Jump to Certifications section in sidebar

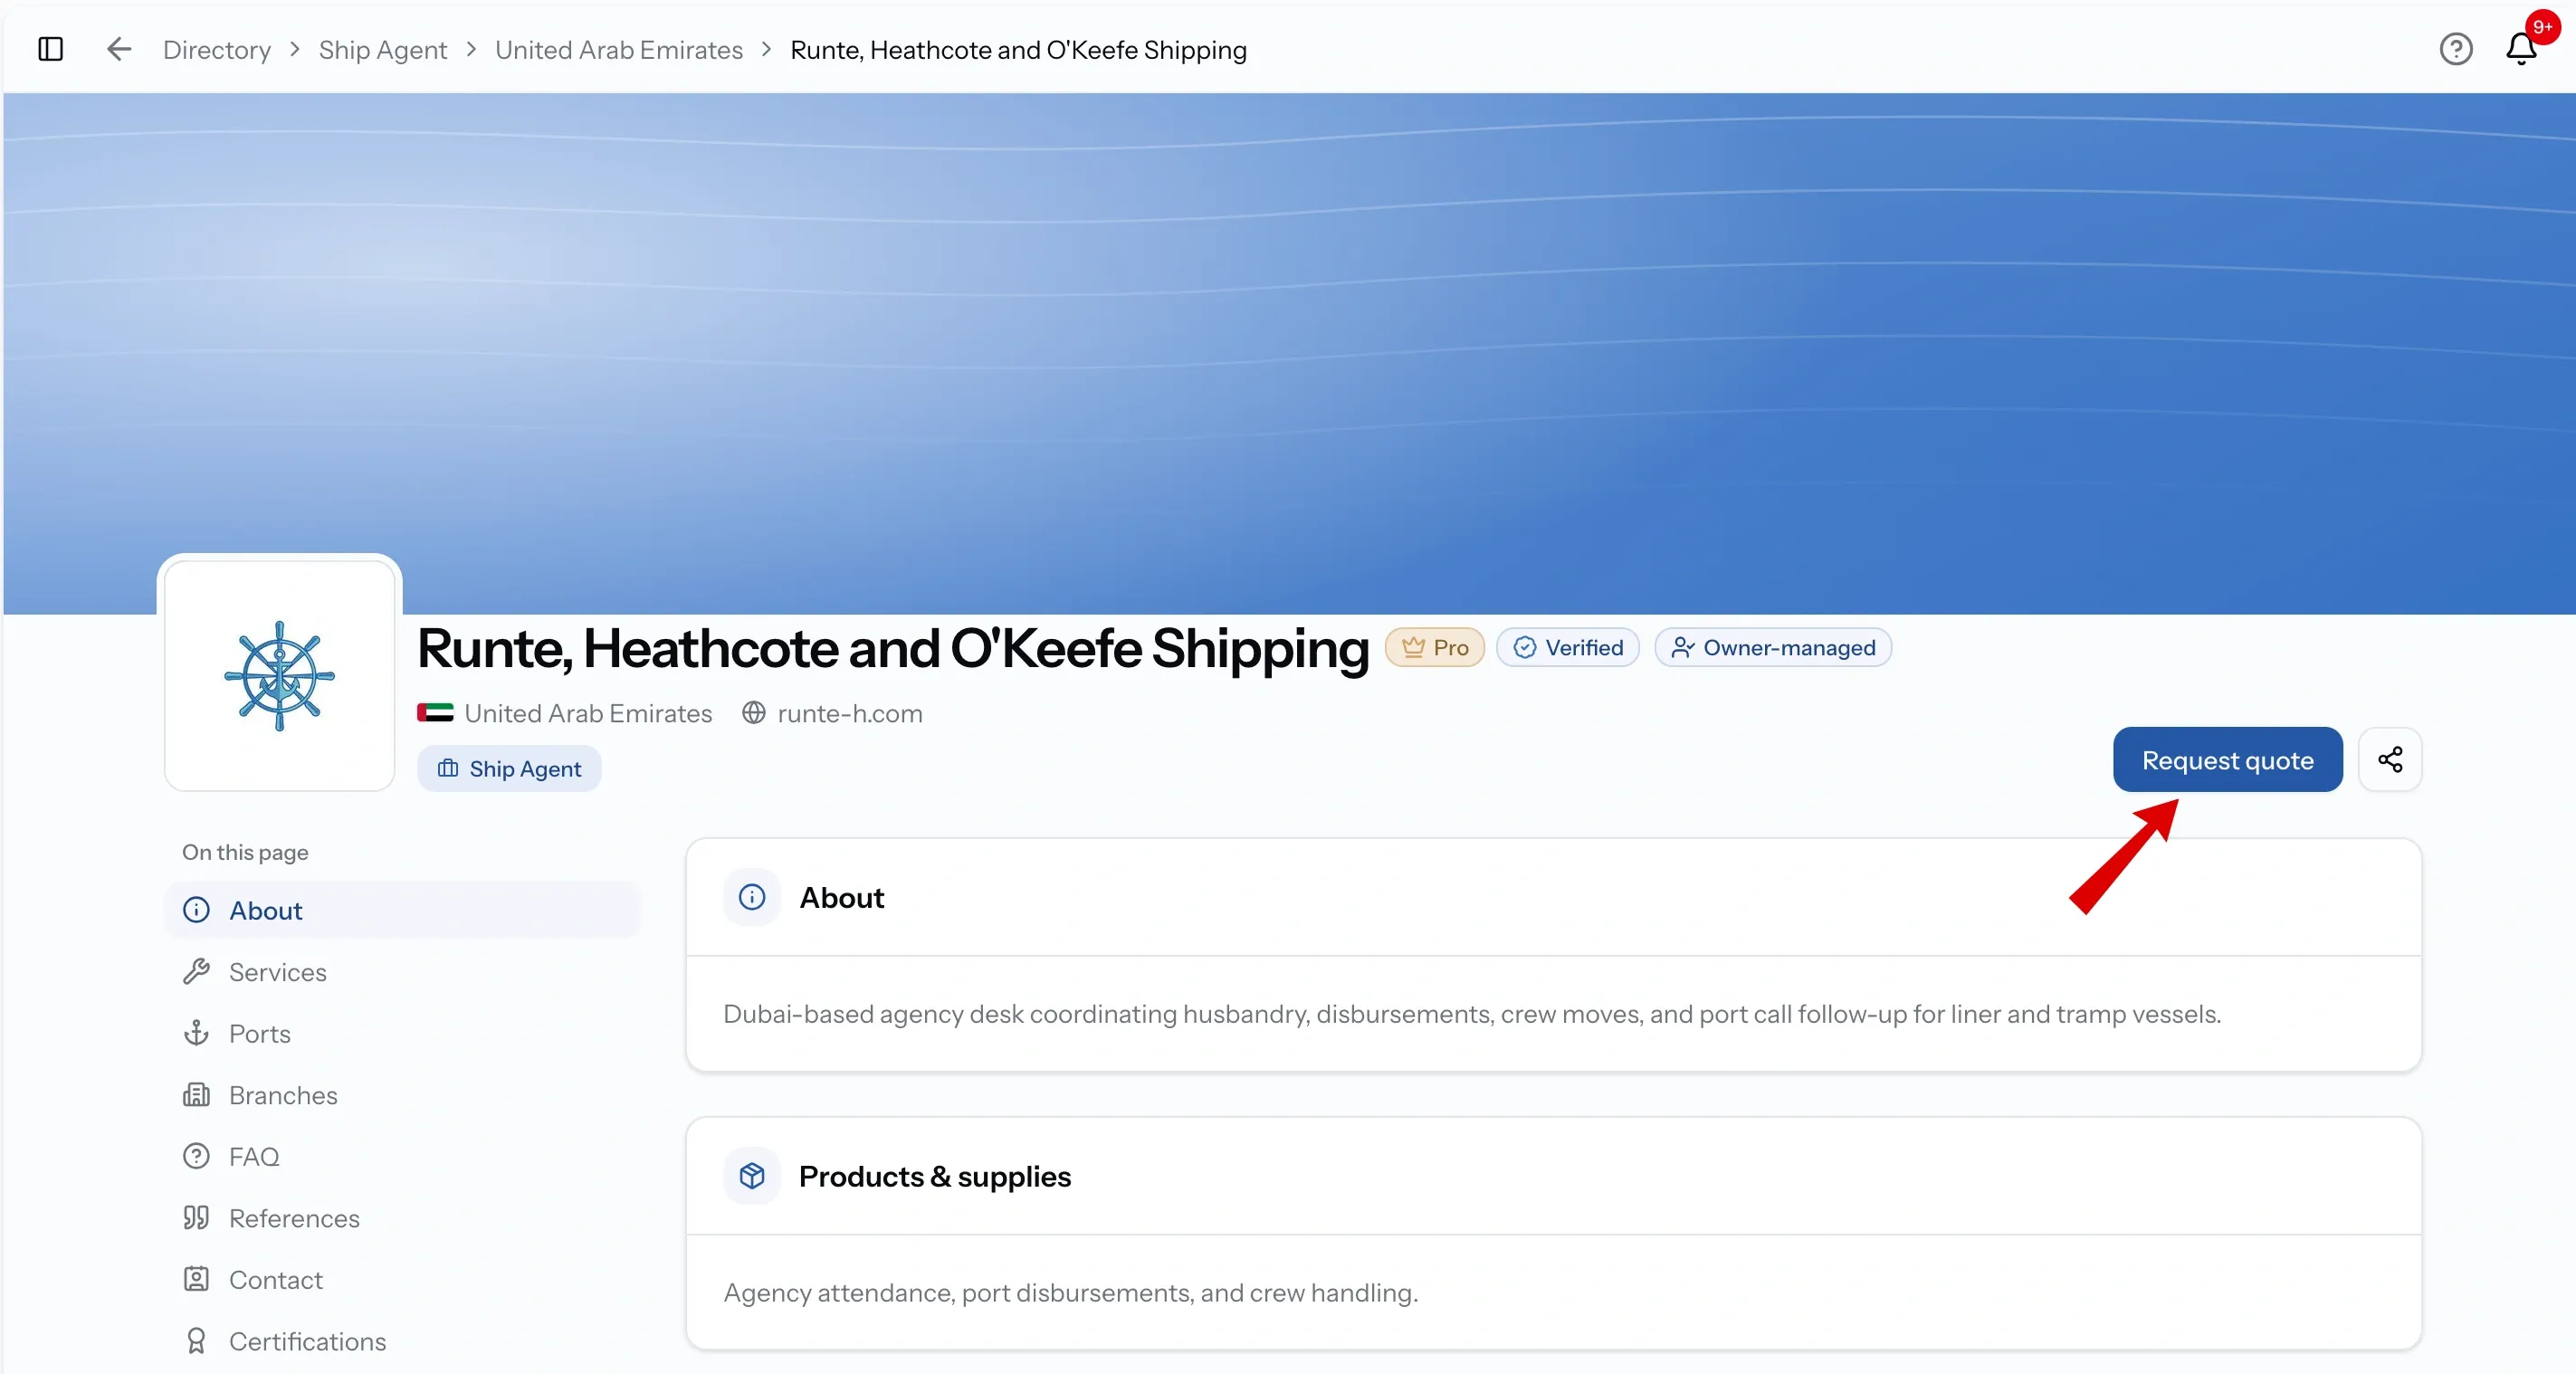(x=402, y=1341)
